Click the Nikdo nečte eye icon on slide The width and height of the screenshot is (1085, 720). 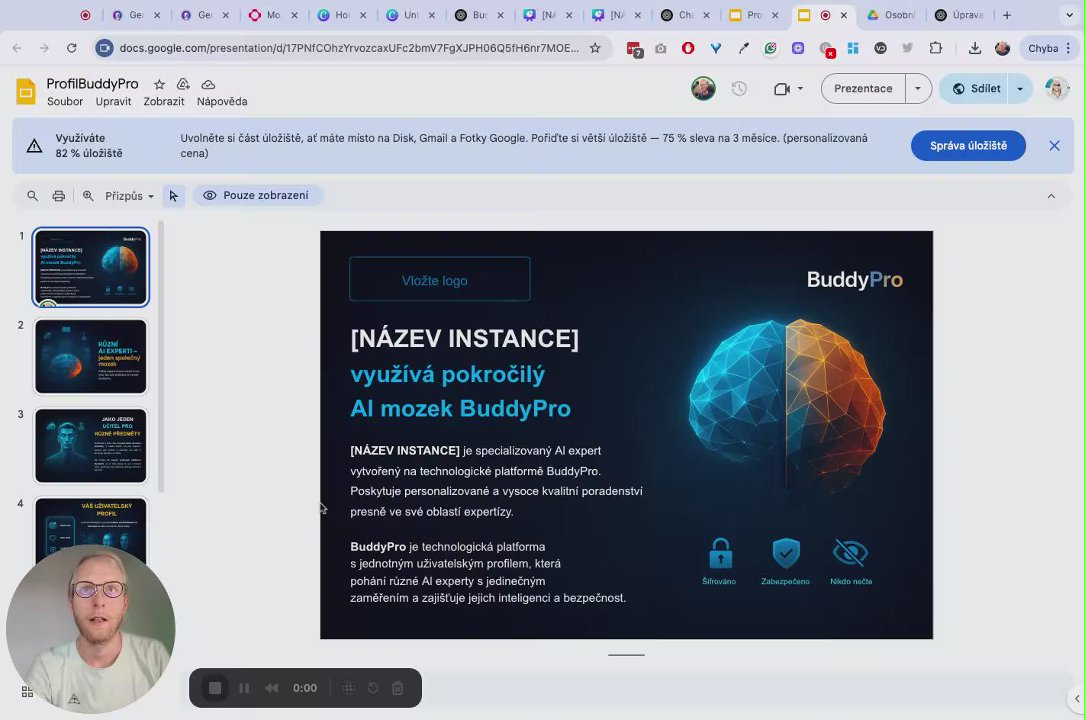850,553
